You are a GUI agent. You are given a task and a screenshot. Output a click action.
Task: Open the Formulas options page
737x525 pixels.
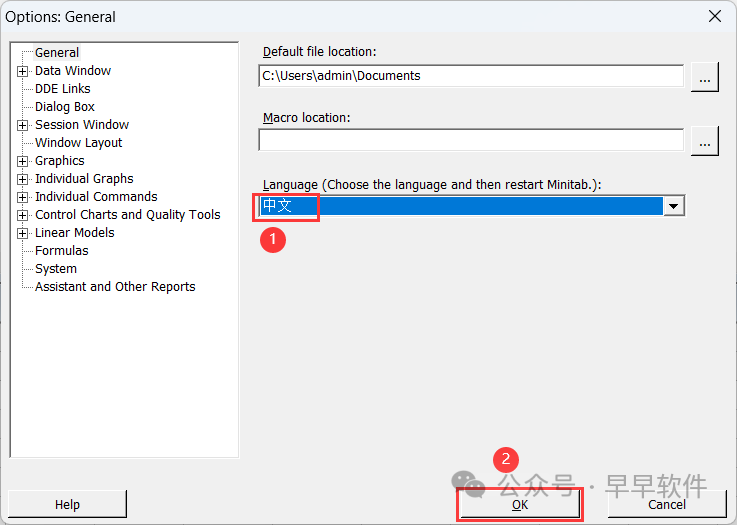(61, 251)
